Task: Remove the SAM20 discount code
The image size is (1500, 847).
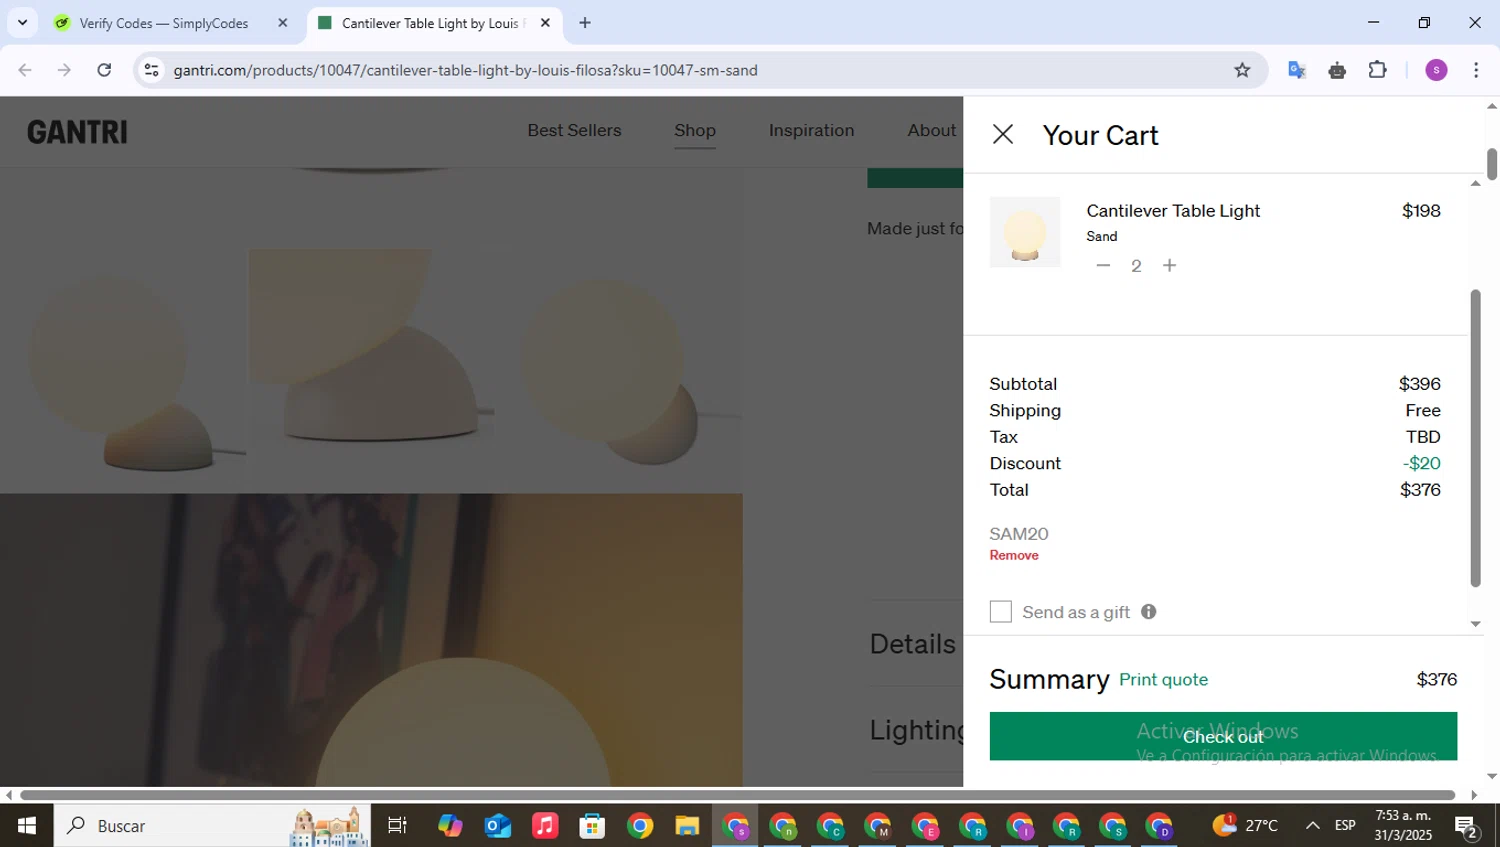Action: point(1014,555)
